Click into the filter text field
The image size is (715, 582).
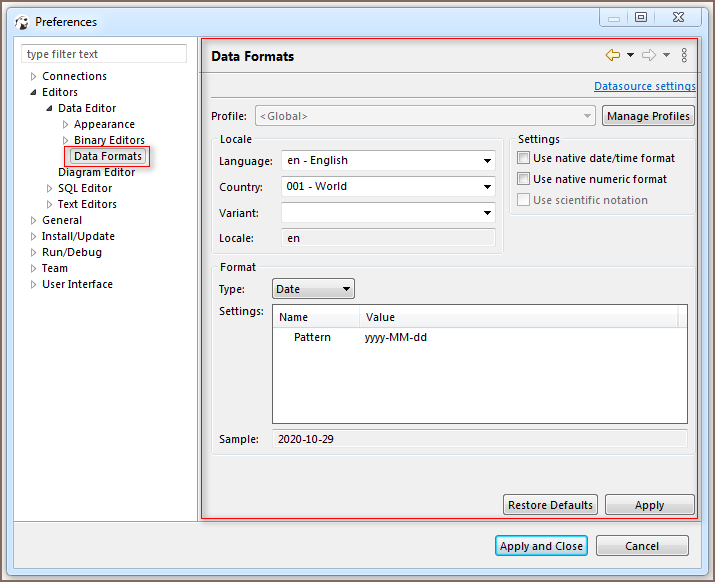104,54
